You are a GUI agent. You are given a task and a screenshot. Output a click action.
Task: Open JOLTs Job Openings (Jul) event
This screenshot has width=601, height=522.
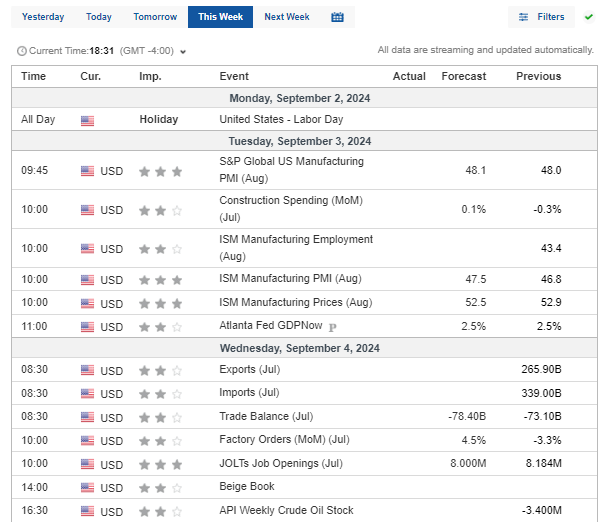pyautogui.click(x=281, y=463)
